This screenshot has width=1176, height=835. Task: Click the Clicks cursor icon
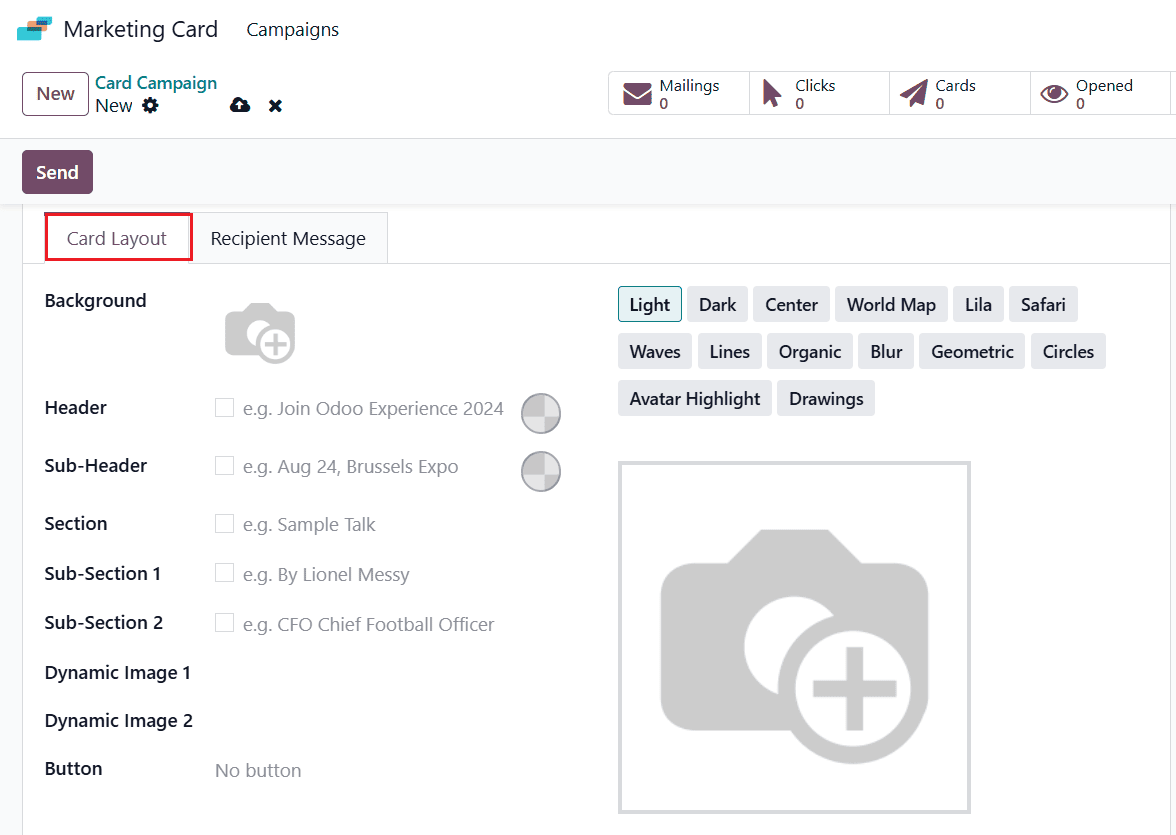pos(772,94)
